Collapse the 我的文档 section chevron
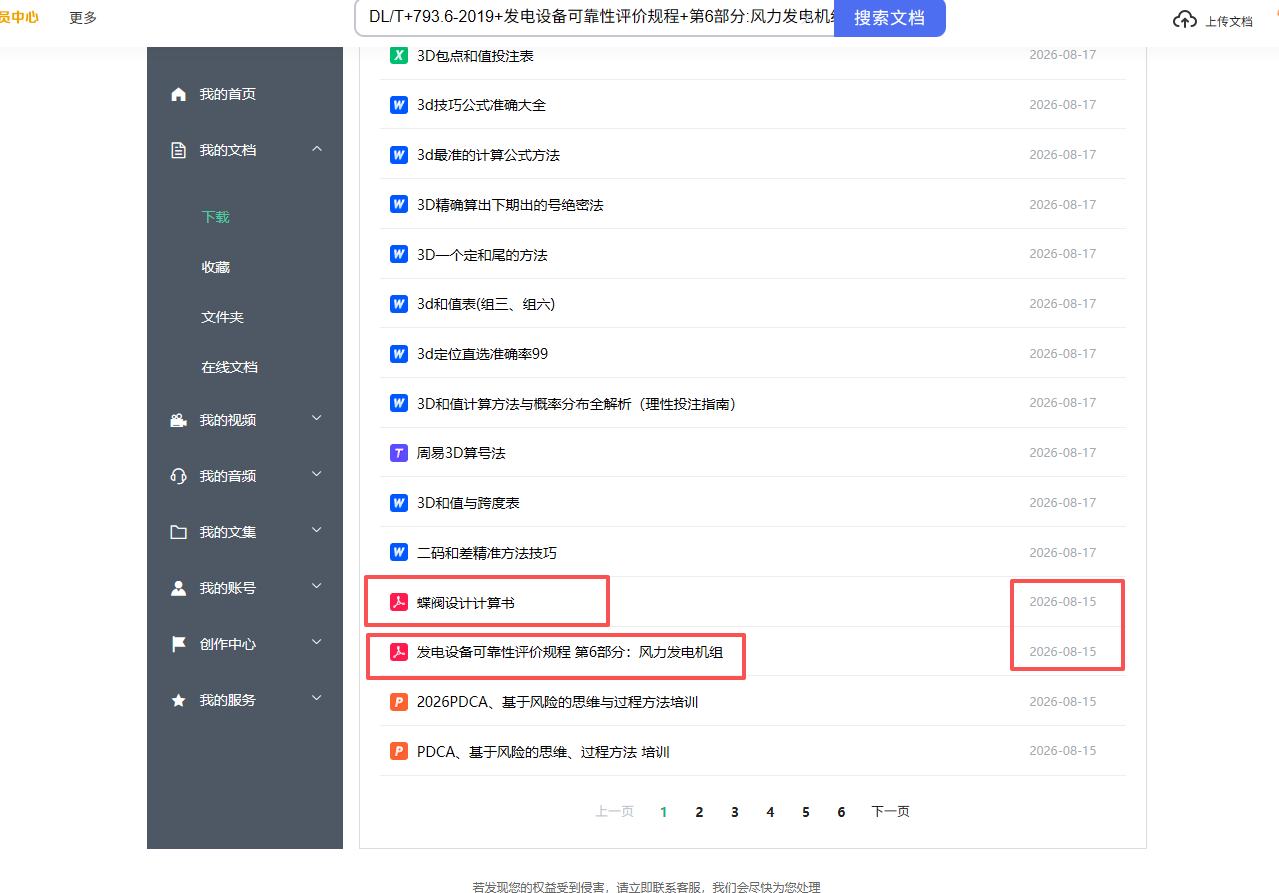The height and width of the screenshot is (893, 1279). point(317,149)
